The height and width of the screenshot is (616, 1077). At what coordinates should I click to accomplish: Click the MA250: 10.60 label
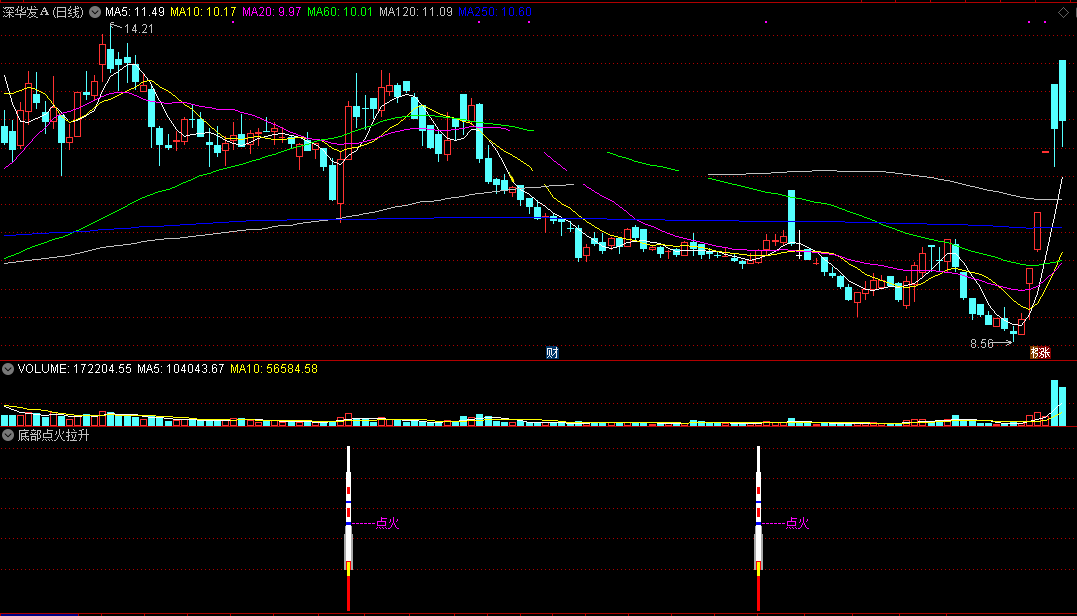[x=495, y=12]
